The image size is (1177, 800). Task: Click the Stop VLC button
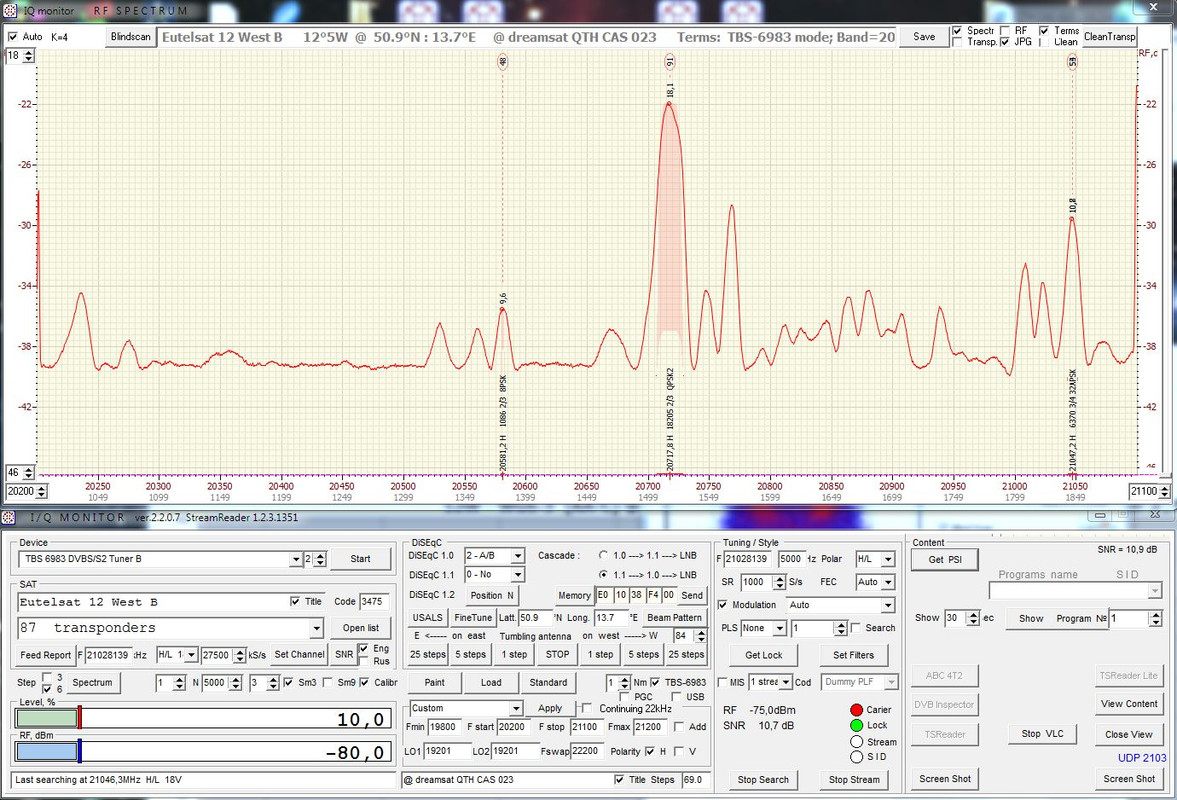(x=1042, y=734)
